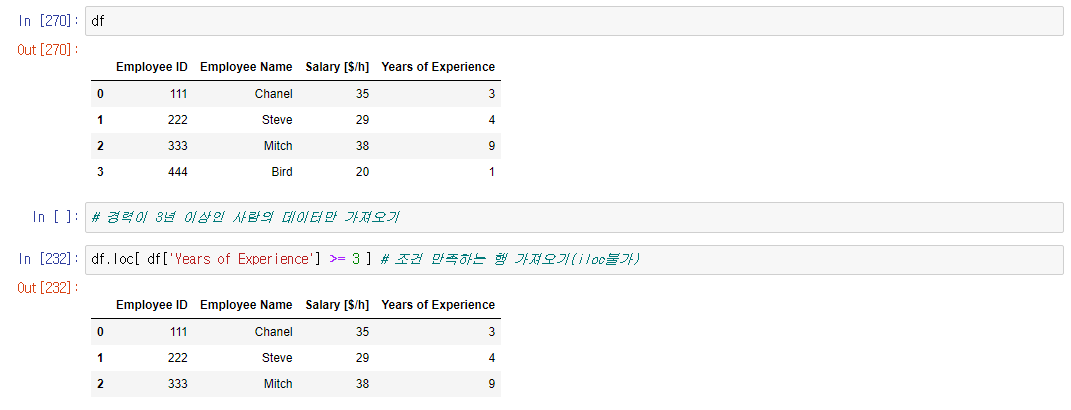Viewport: 1071px width, 410px height.
Task: Click the code cell containing only "df"
Action: click(574, 21)
